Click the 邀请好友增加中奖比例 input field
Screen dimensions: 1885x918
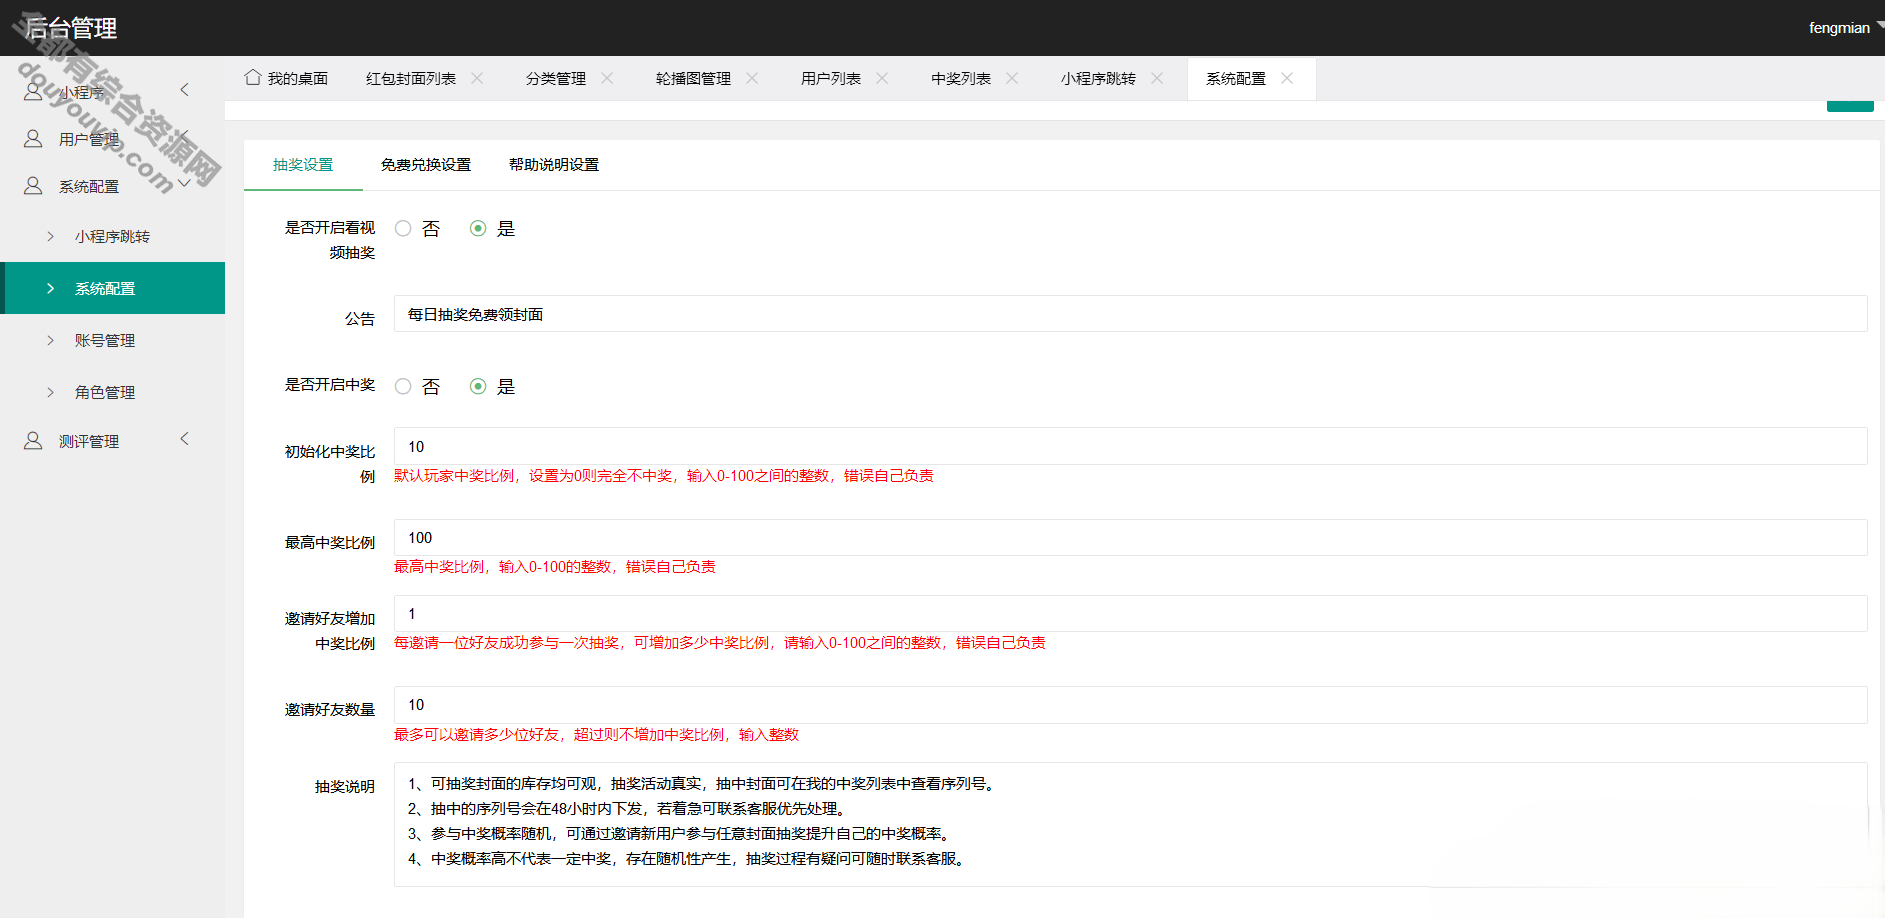point(1130,613)
